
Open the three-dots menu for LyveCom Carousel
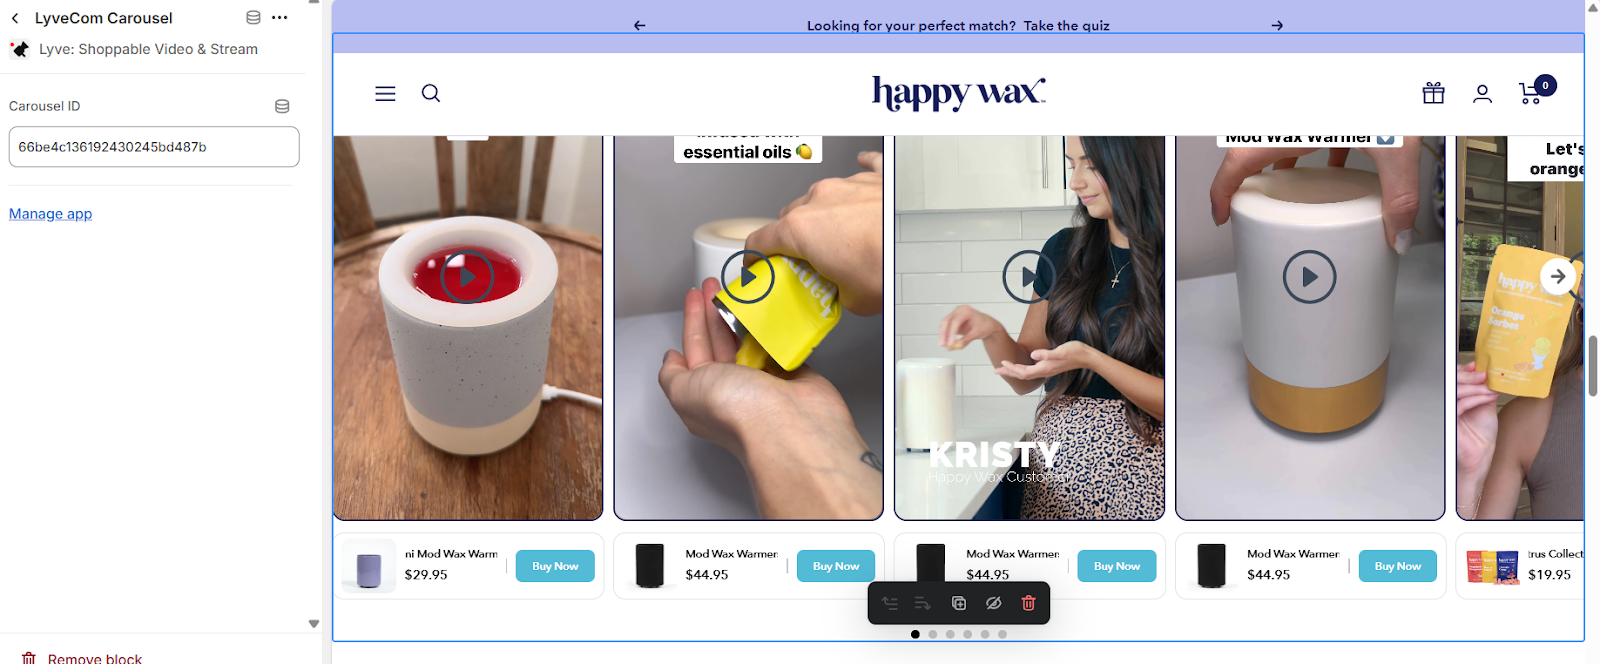tap(280, 18)
